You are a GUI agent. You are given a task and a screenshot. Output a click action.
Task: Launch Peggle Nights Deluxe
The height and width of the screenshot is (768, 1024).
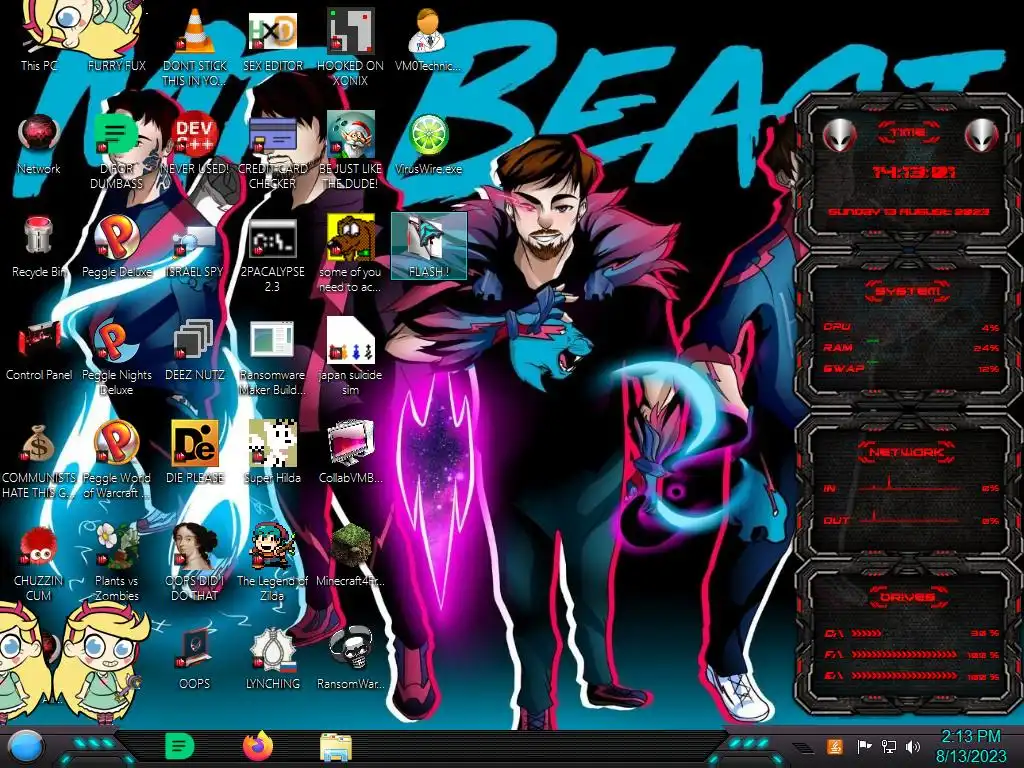(x=117, y=357)
